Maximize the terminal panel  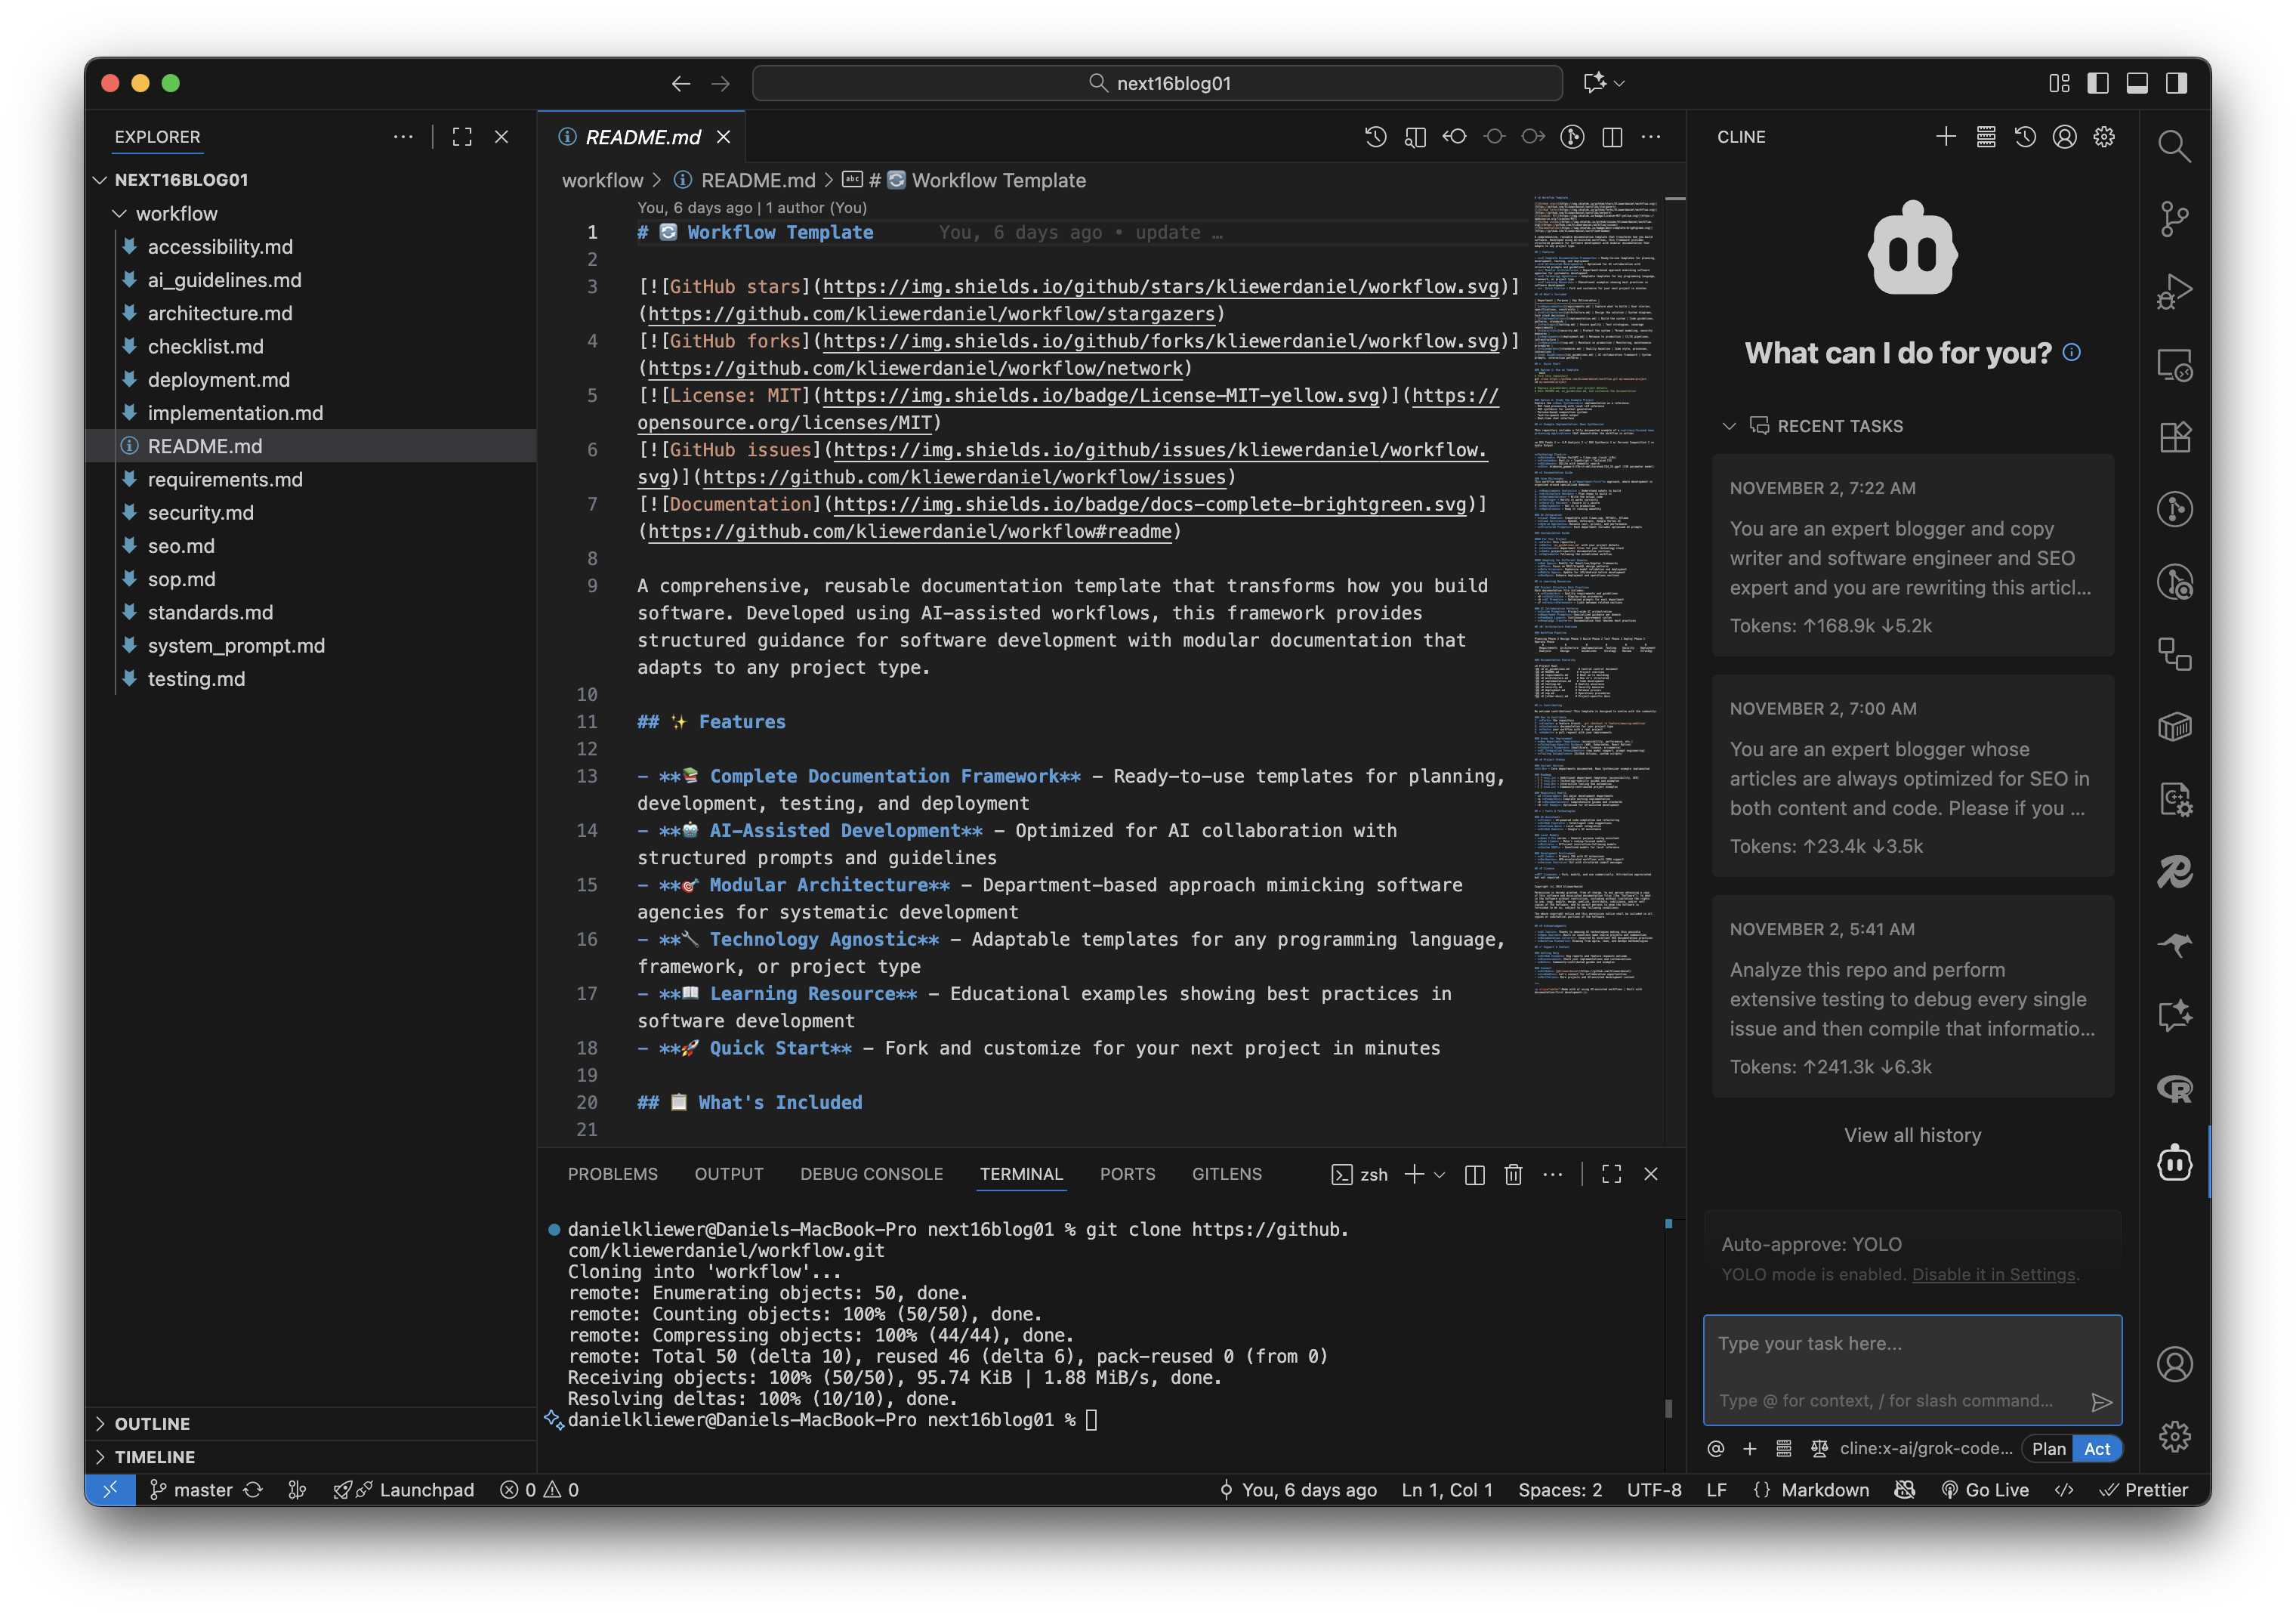tap(1611, 1175)
